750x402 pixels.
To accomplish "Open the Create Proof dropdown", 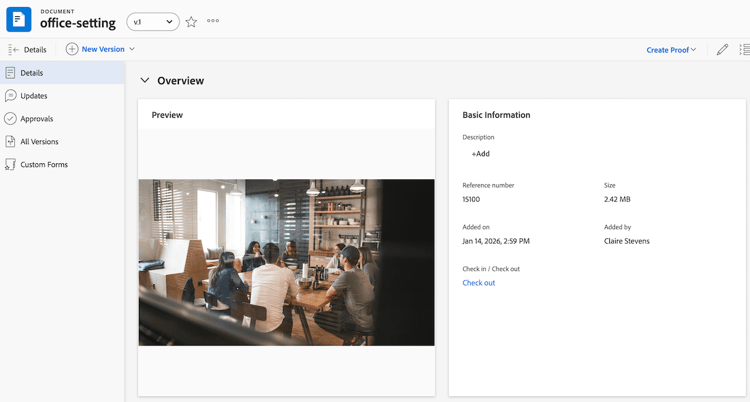I will click(x=671, y=50).
